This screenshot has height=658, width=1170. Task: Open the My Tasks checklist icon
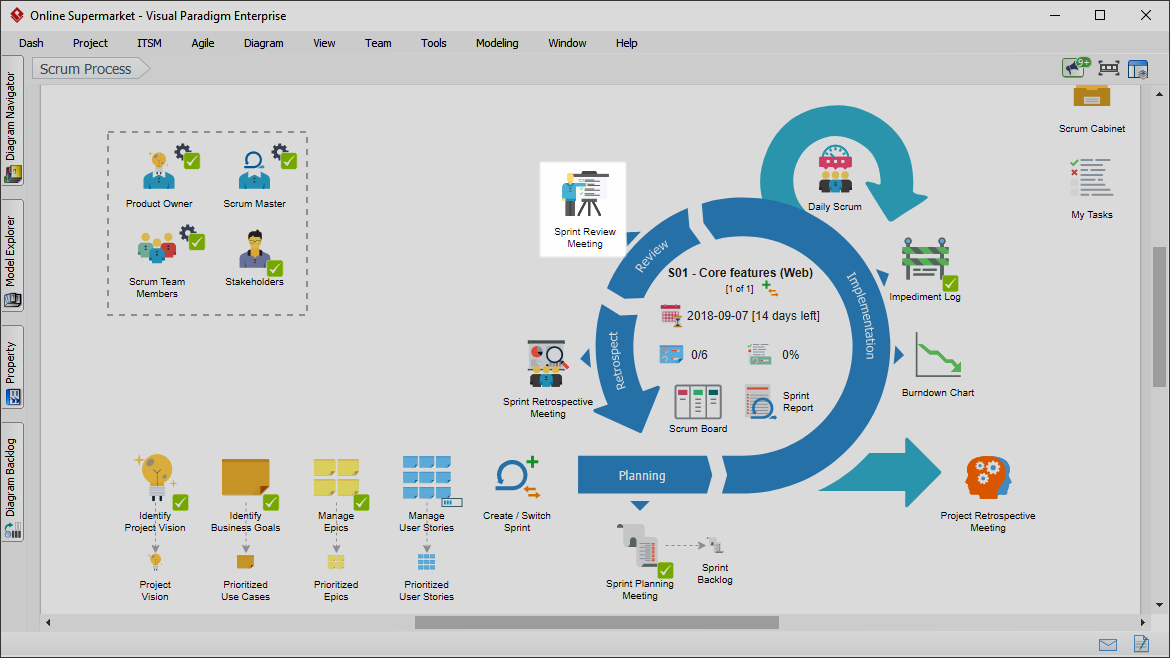point(1092,178)
